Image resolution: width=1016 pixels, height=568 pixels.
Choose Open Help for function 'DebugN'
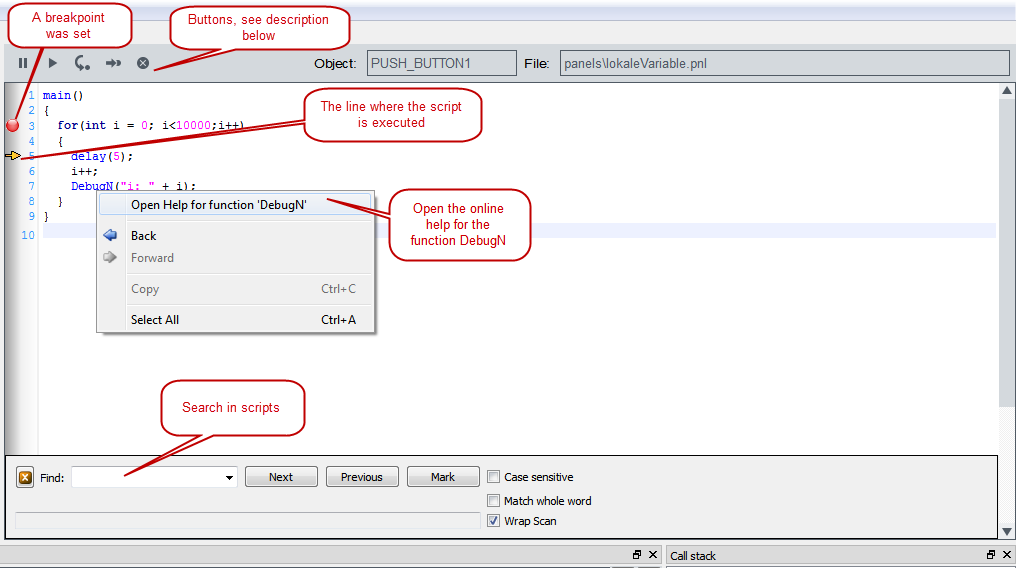click(x=218, y=205)
